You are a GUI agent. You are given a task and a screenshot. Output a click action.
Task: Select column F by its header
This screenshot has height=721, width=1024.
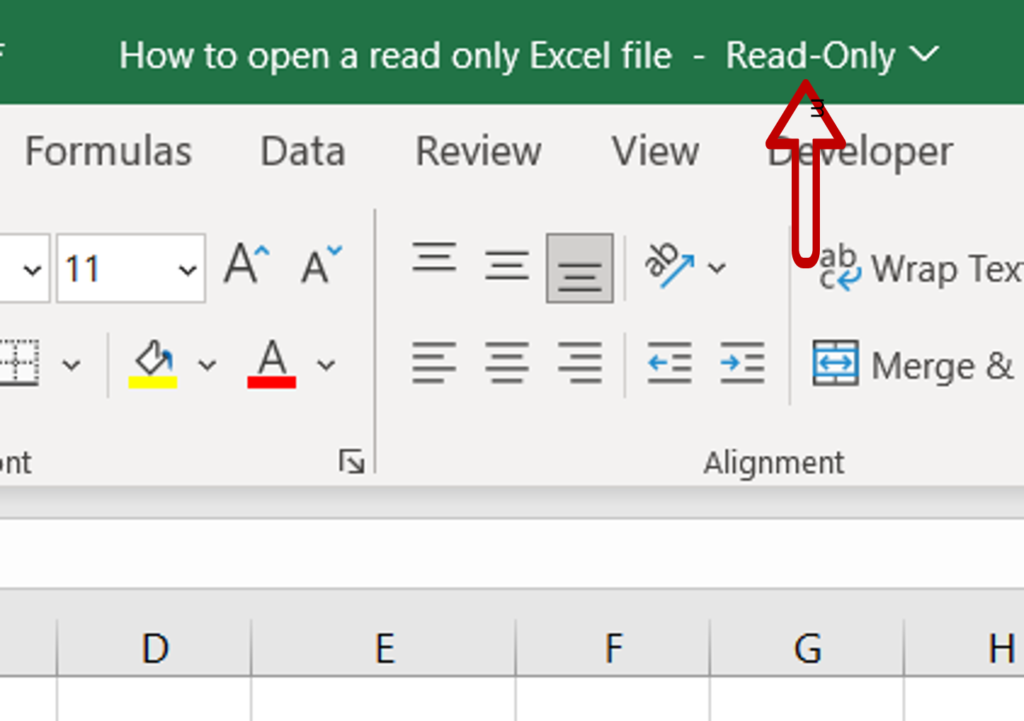click(612, 648)
